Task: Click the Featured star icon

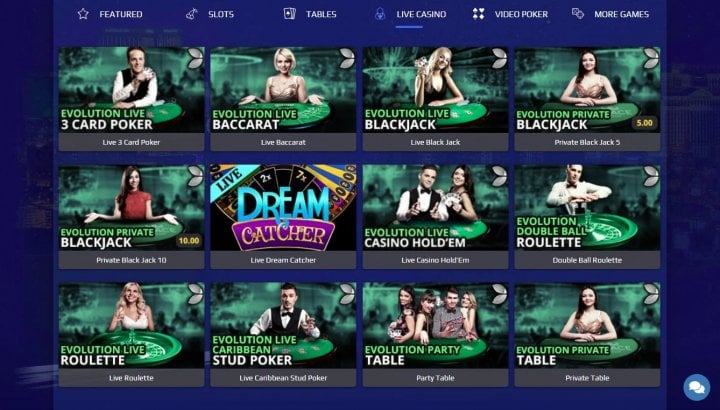Action: (83, 14)
